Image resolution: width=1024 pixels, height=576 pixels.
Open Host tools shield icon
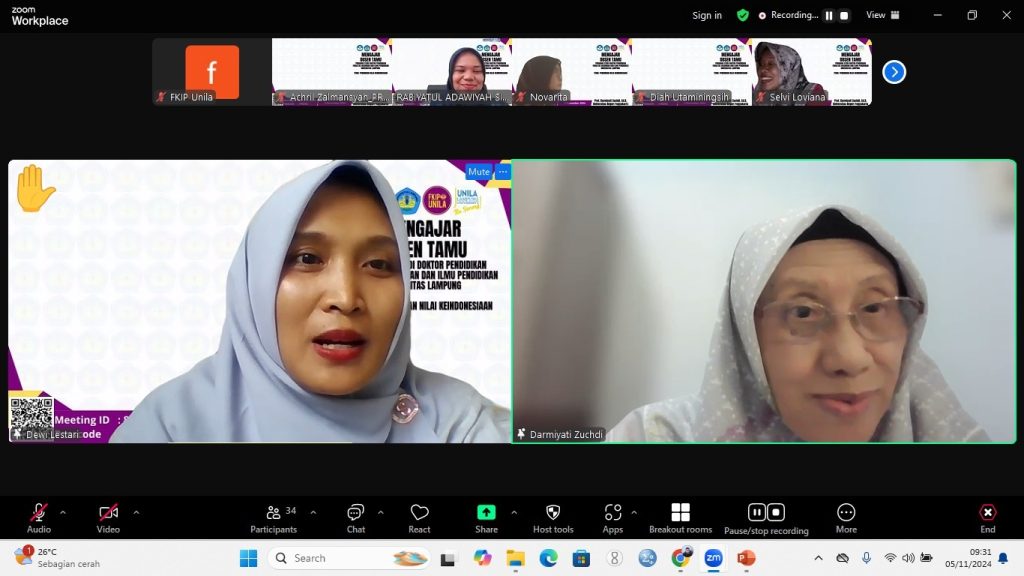pos(553,517)
